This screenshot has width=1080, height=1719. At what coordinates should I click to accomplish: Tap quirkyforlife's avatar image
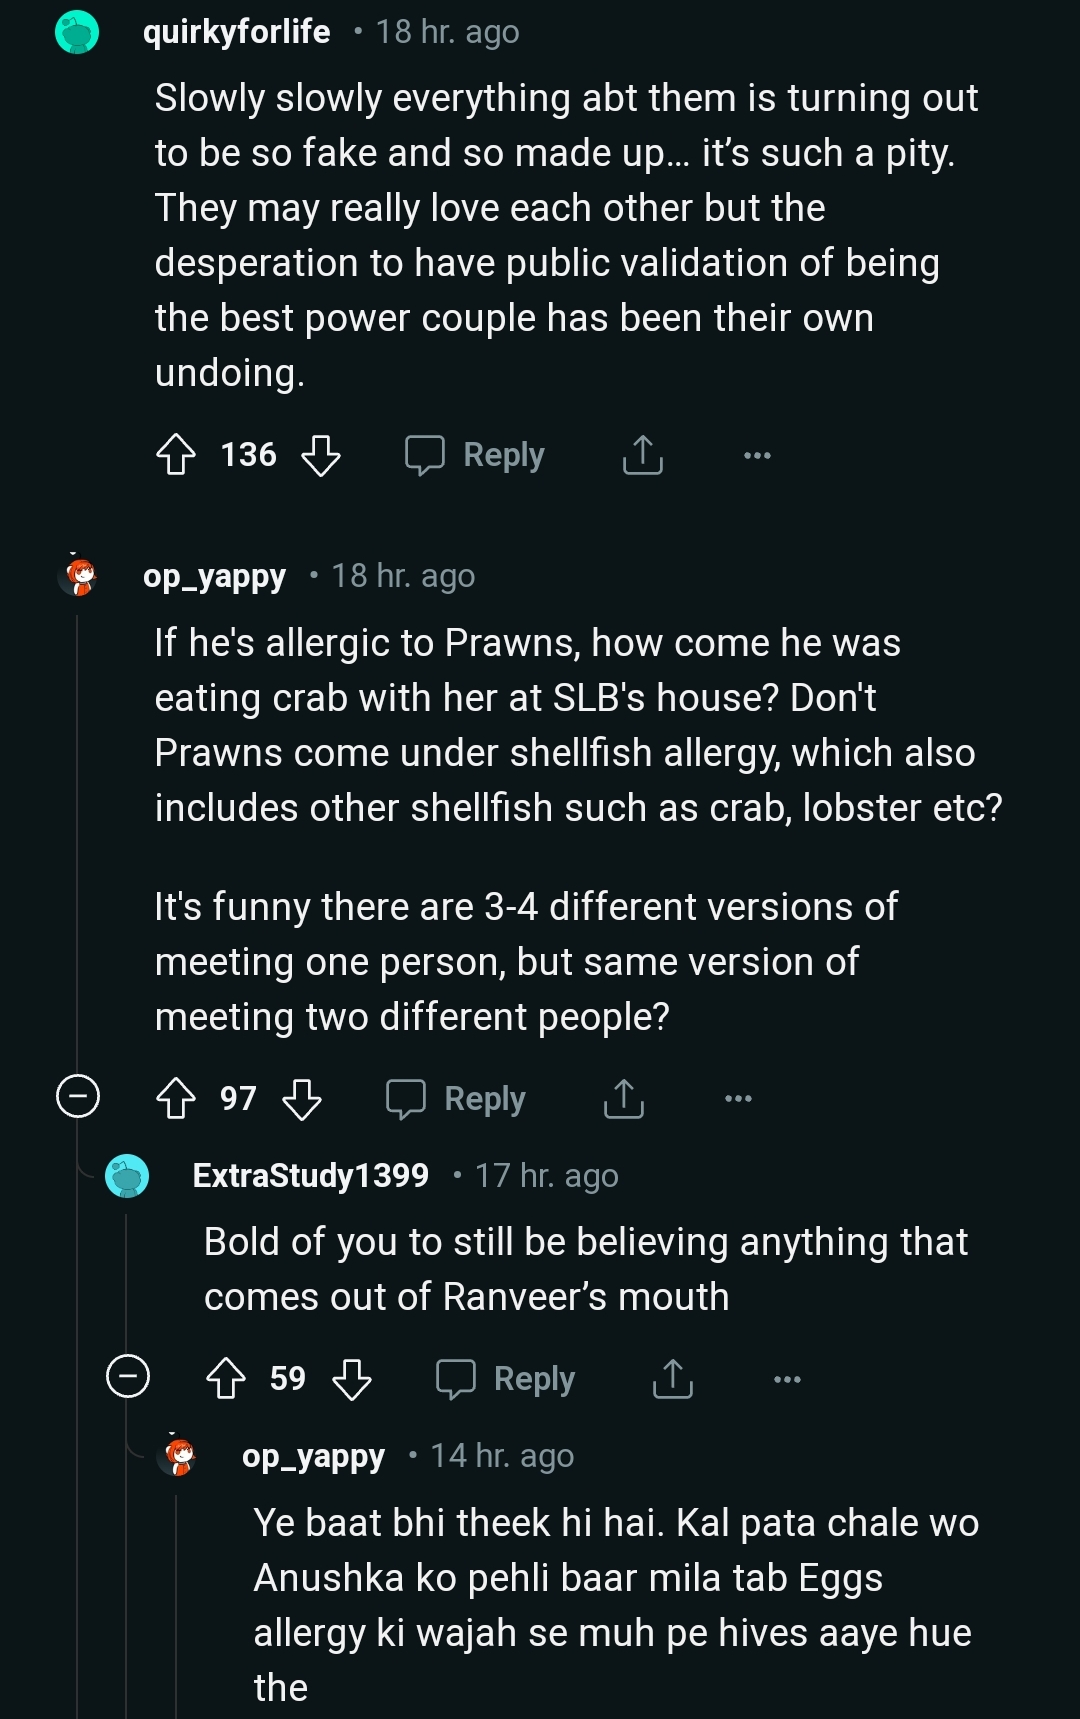pyautogui.click(x=77, y=32)
